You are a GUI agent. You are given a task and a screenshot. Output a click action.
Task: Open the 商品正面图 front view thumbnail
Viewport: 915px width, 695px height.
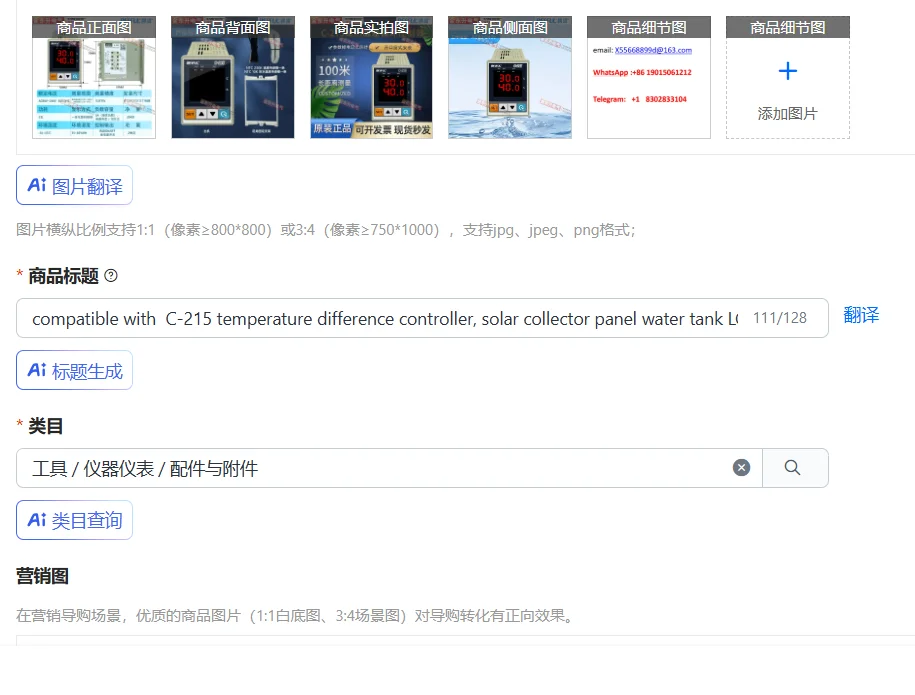pos(94,77)
